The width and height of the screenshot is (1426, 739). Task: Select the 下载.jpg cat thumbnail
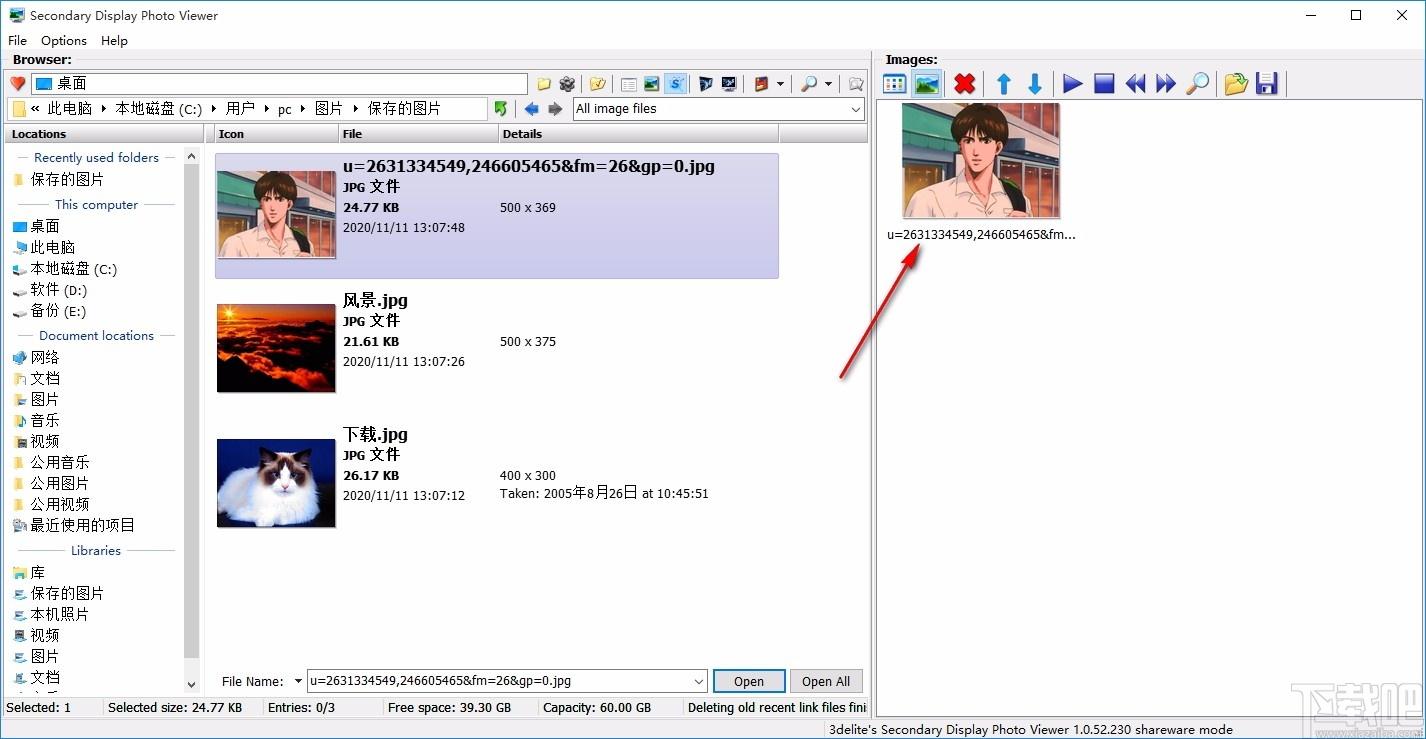(276, 483)
